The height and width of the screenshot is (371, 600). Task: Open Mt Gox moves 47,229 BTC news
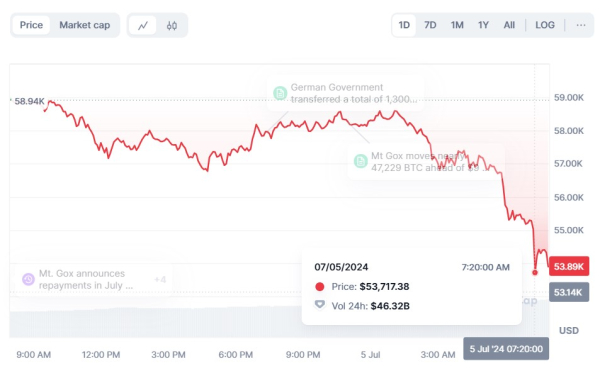coord(426,162)
